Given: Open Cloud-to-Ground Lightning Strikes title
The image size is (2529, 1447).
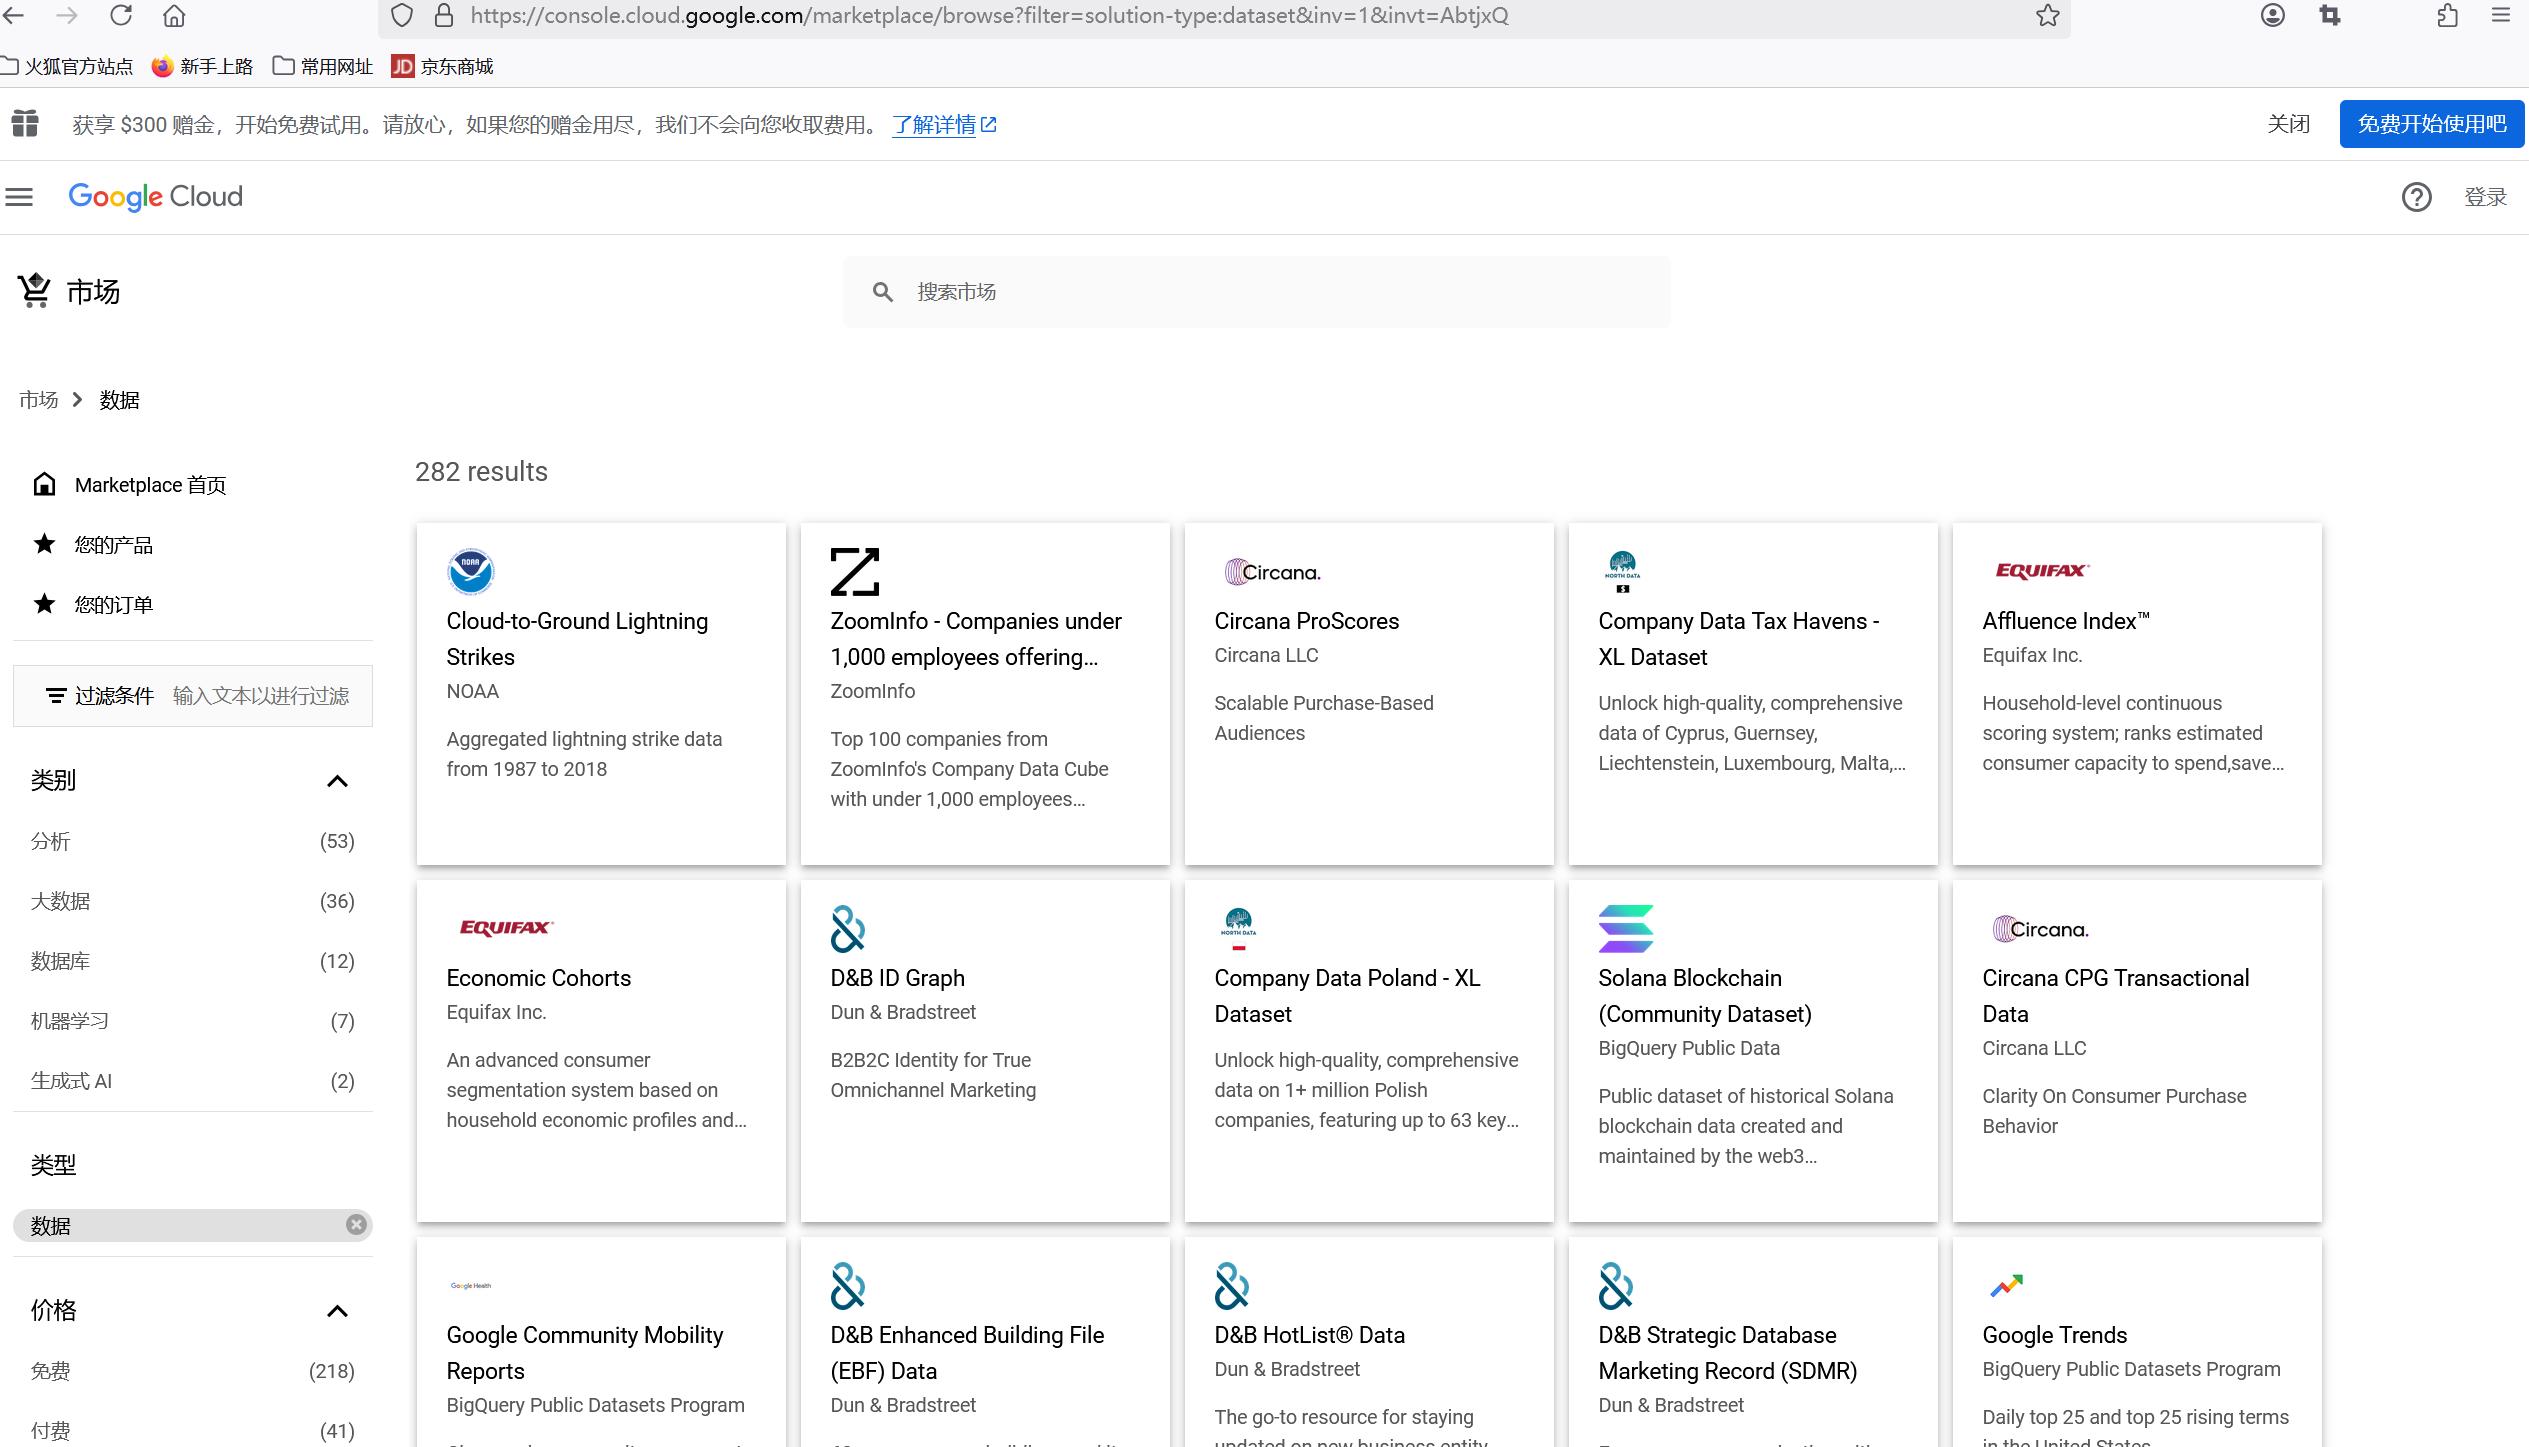Looking at the screenshot, I should (x=577, y=639).
